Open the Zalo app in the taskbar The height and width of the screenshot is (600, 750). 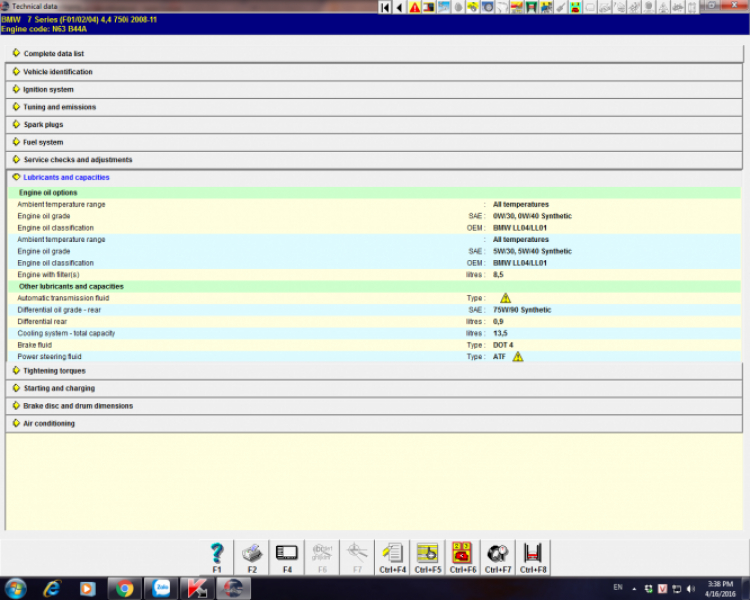161,589
